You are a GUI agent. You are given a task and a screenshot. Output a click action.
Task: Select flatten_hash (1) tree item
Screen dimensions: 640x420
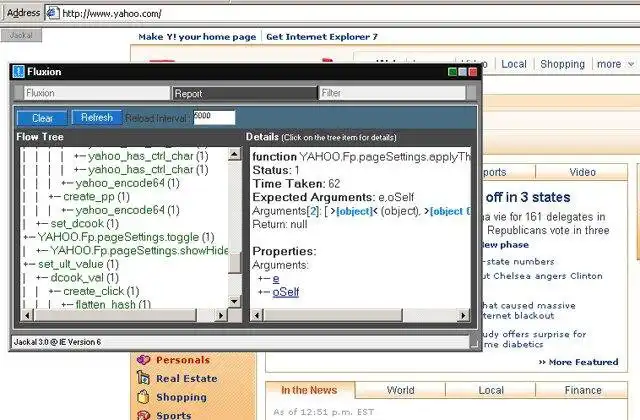[113, 304]
